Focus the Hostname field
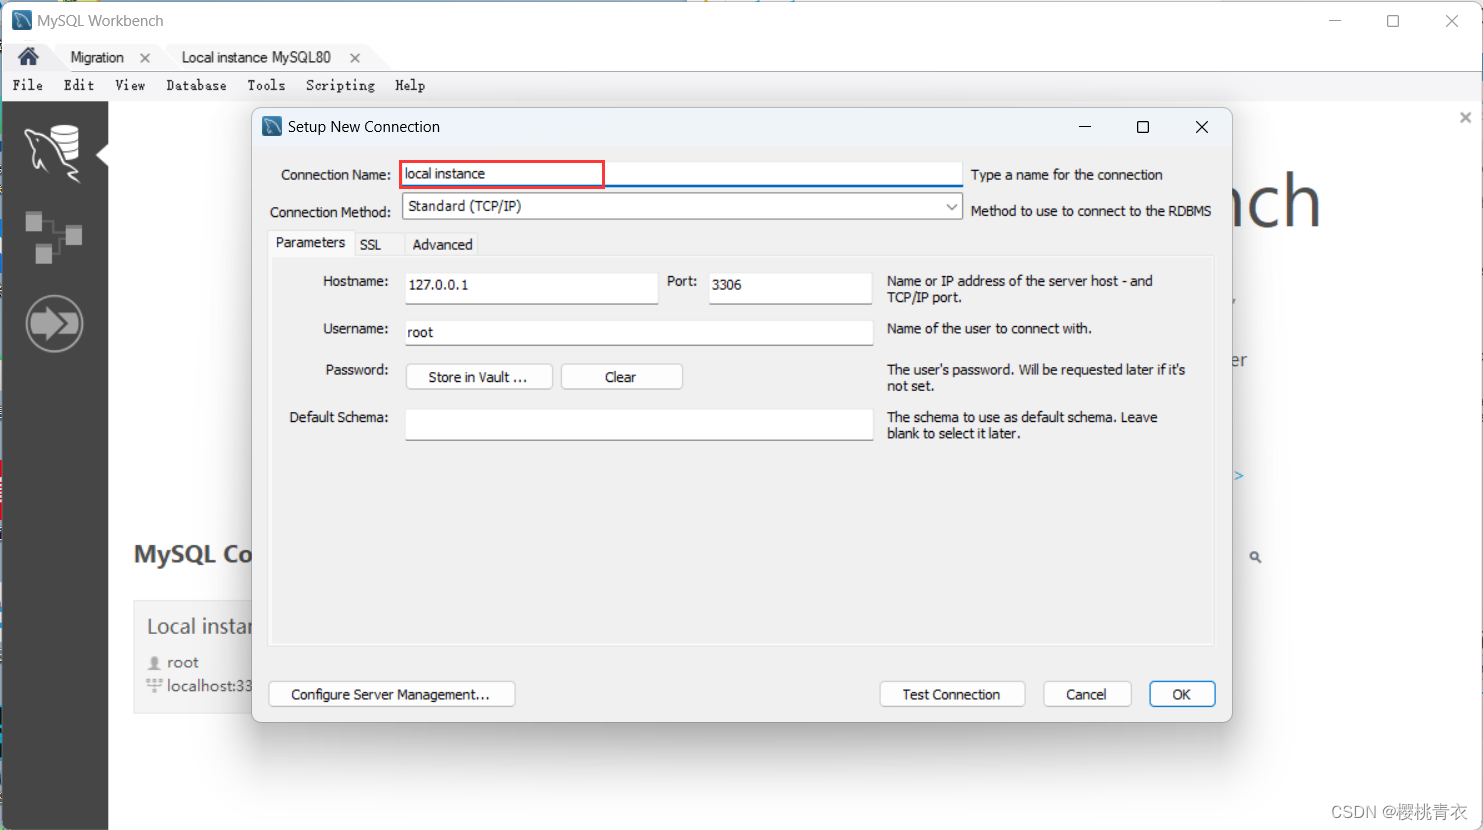 coord(531,287)
